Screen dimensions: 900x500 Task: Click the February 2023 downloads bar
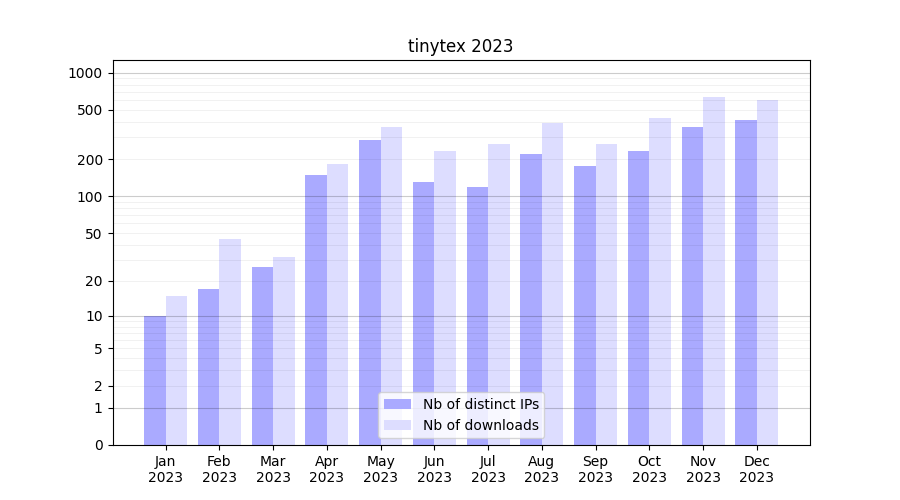click(x=230, y=342)
